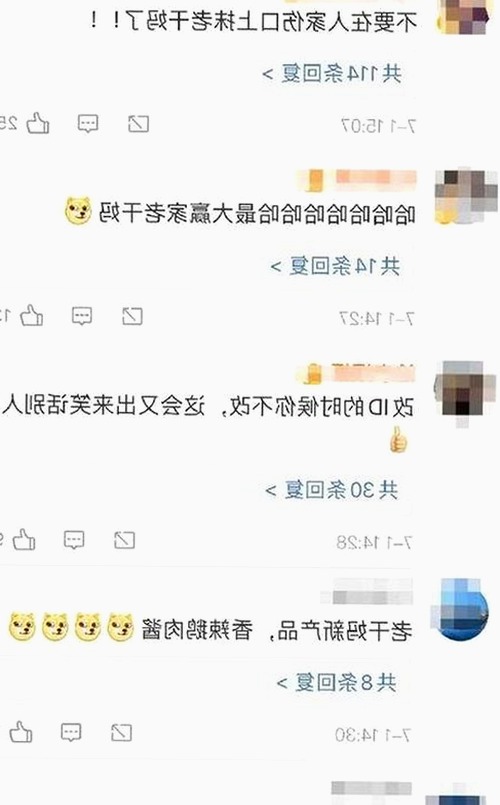Like the comment posted at 7-1 14:27
Screen dimensions: 500x805
pyautogui.click(x=31, y=315)
